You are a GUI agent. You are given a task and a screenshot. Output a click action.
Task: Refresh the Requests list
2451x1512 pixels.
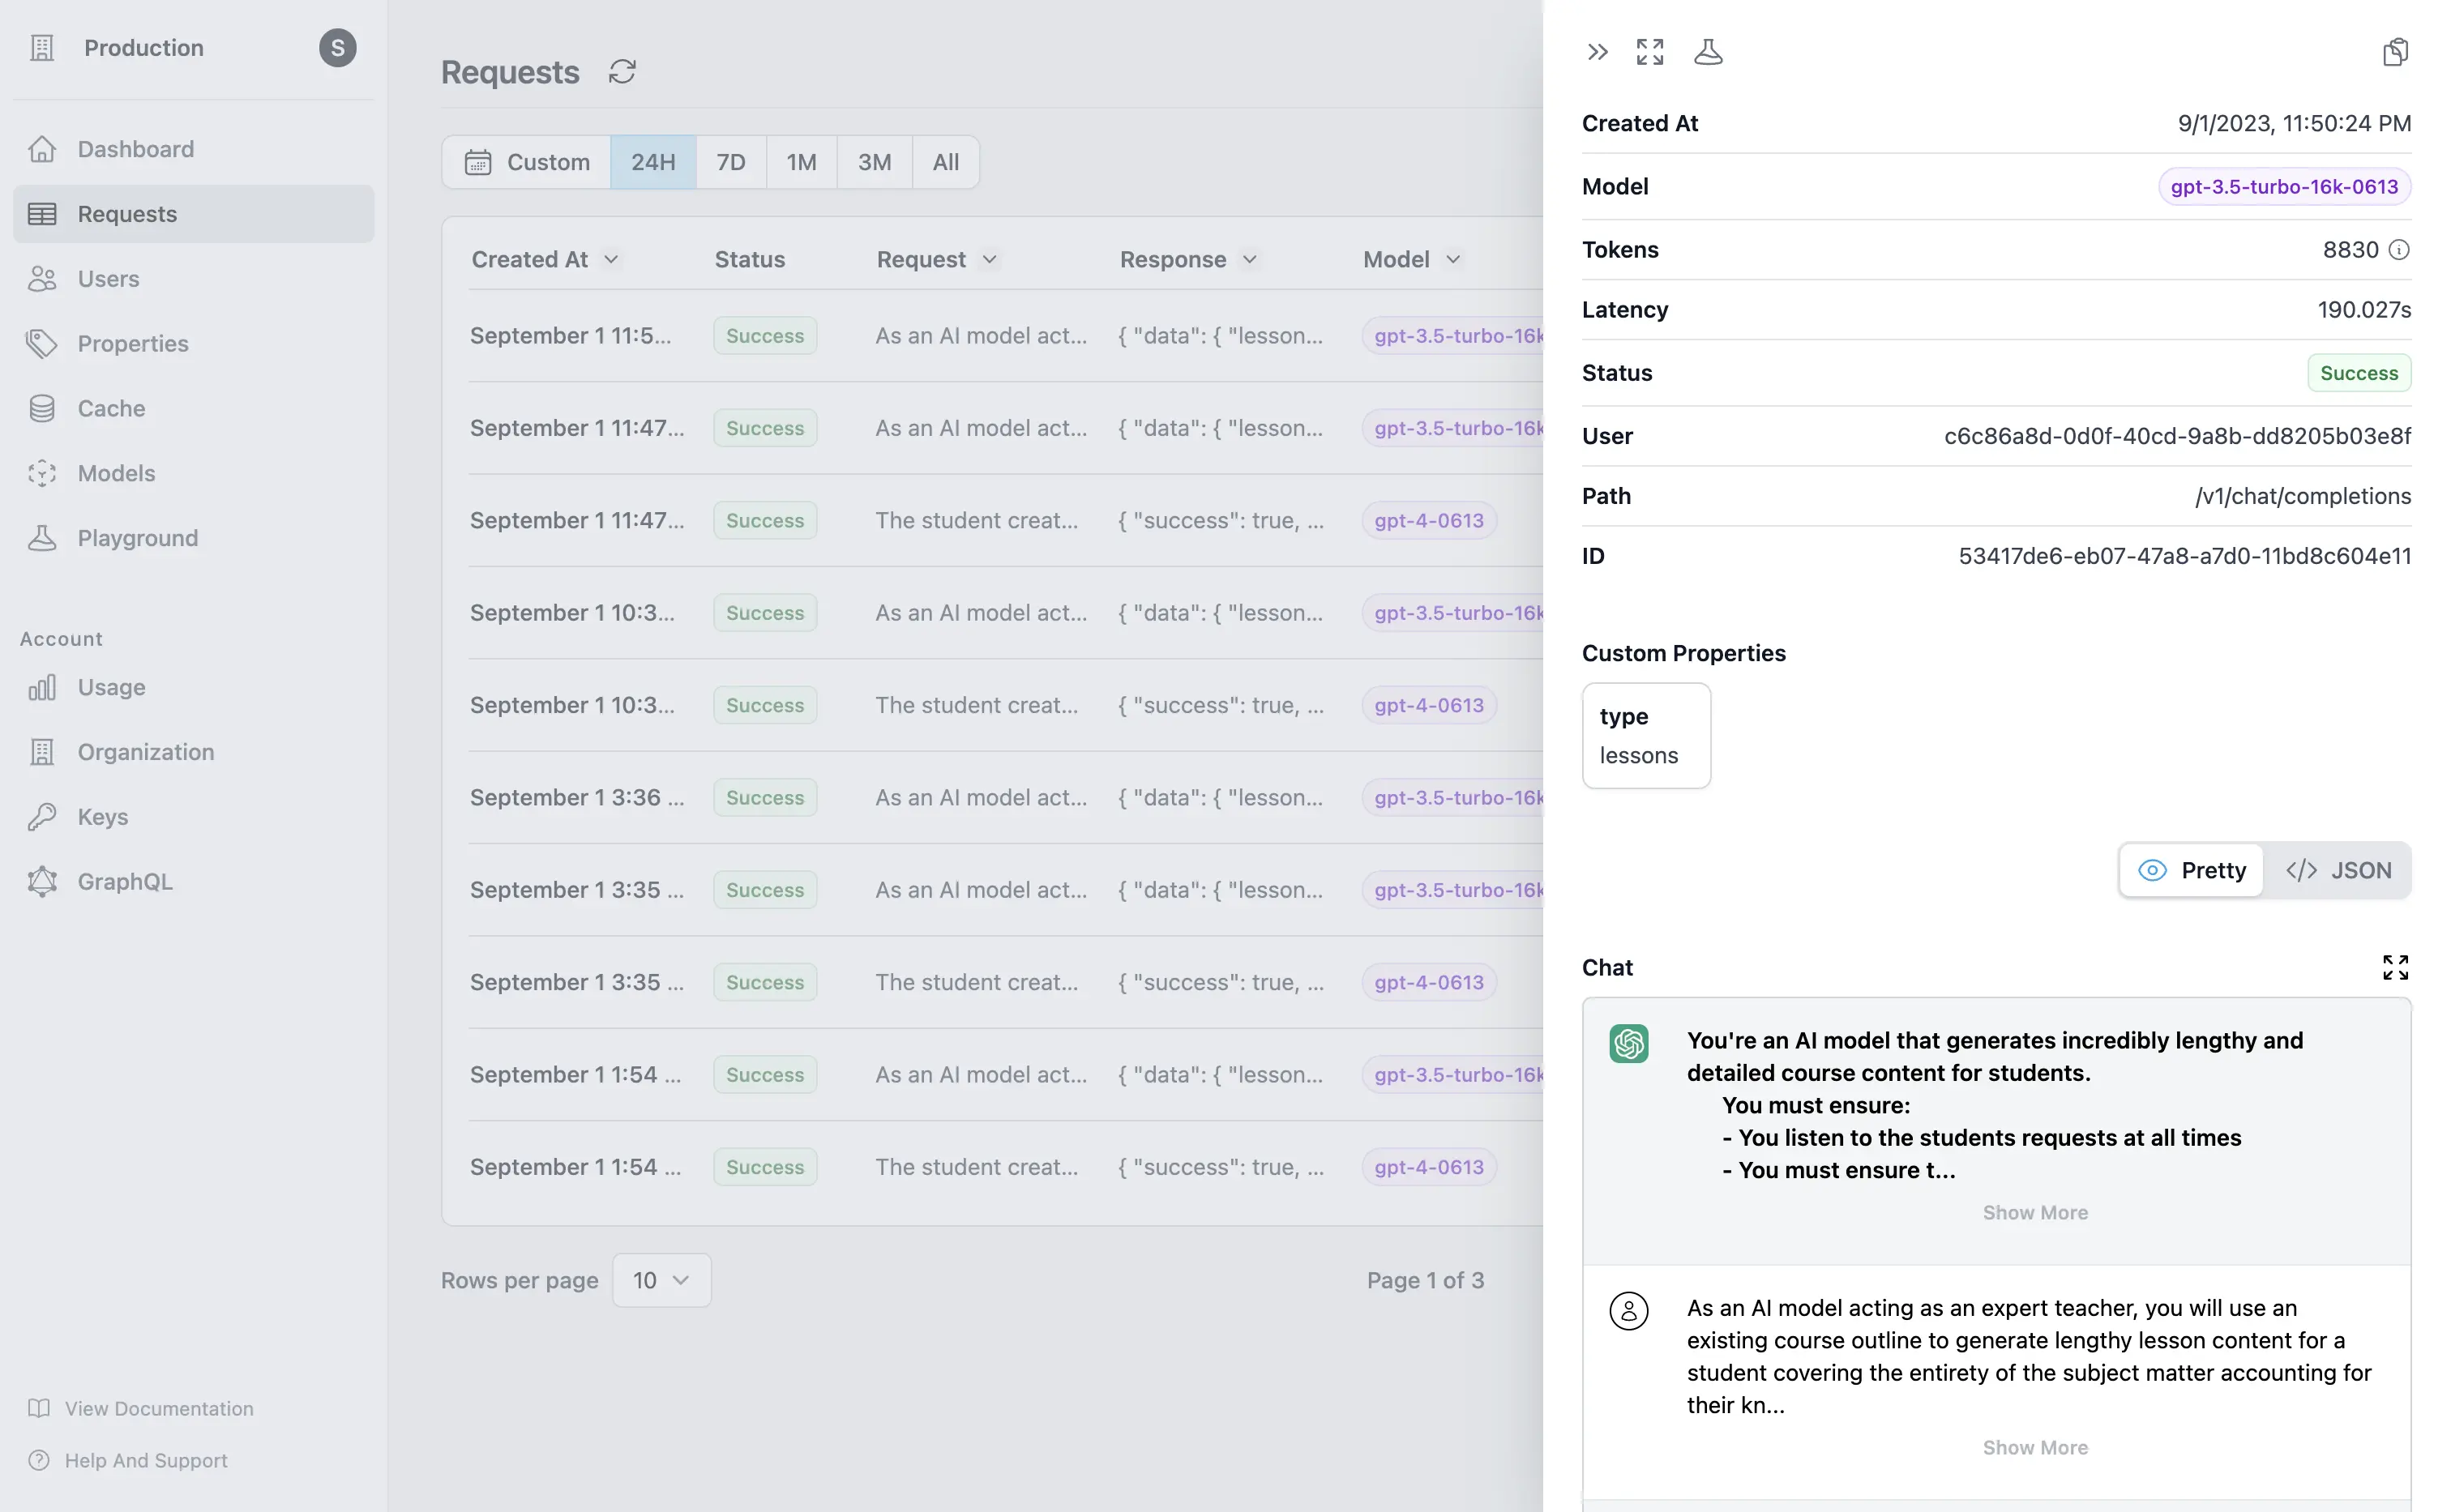tap(622, 71)
